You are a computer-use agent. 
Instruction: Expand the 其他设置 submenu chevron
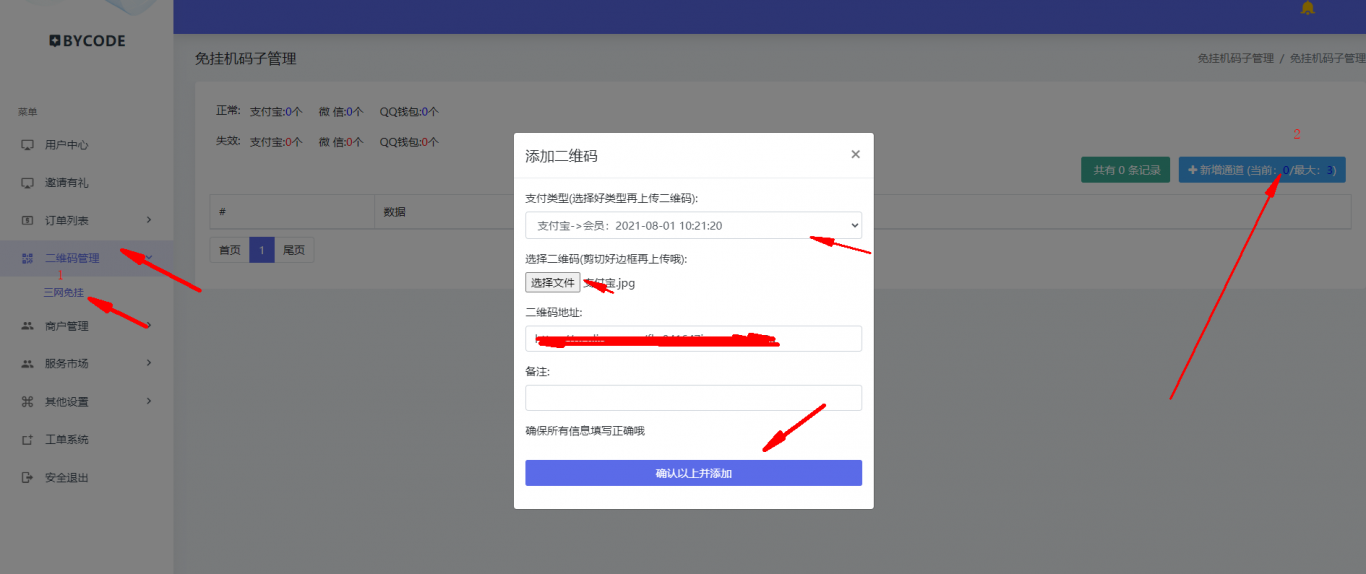pyautogui.click(x=149, y=402)
